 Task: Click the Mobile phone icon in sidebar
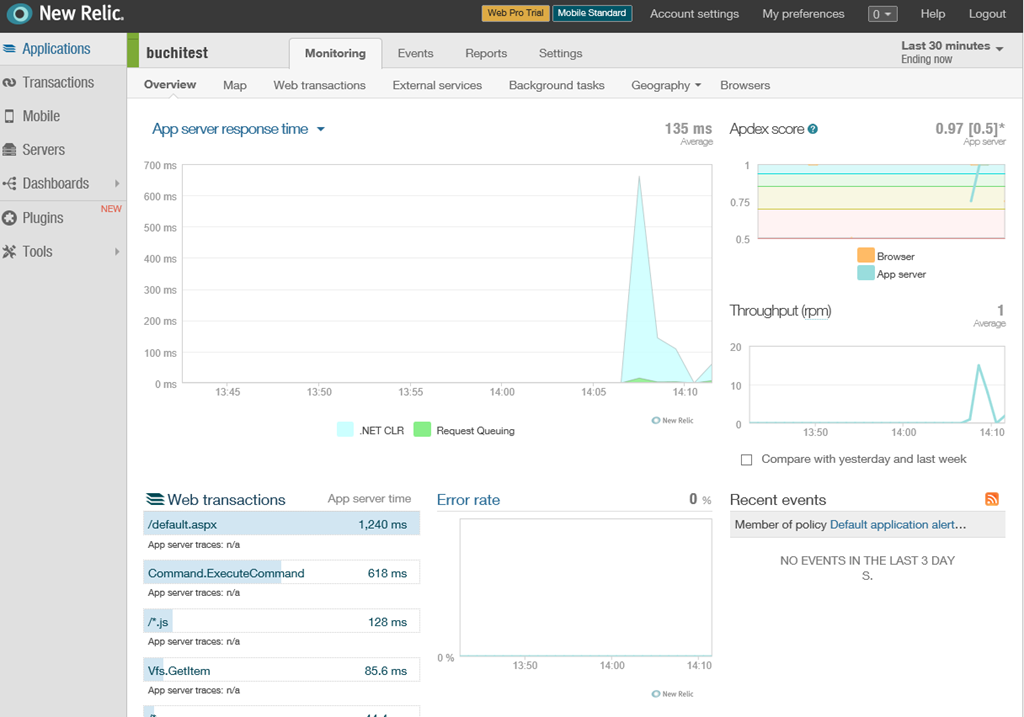(10, 116)
